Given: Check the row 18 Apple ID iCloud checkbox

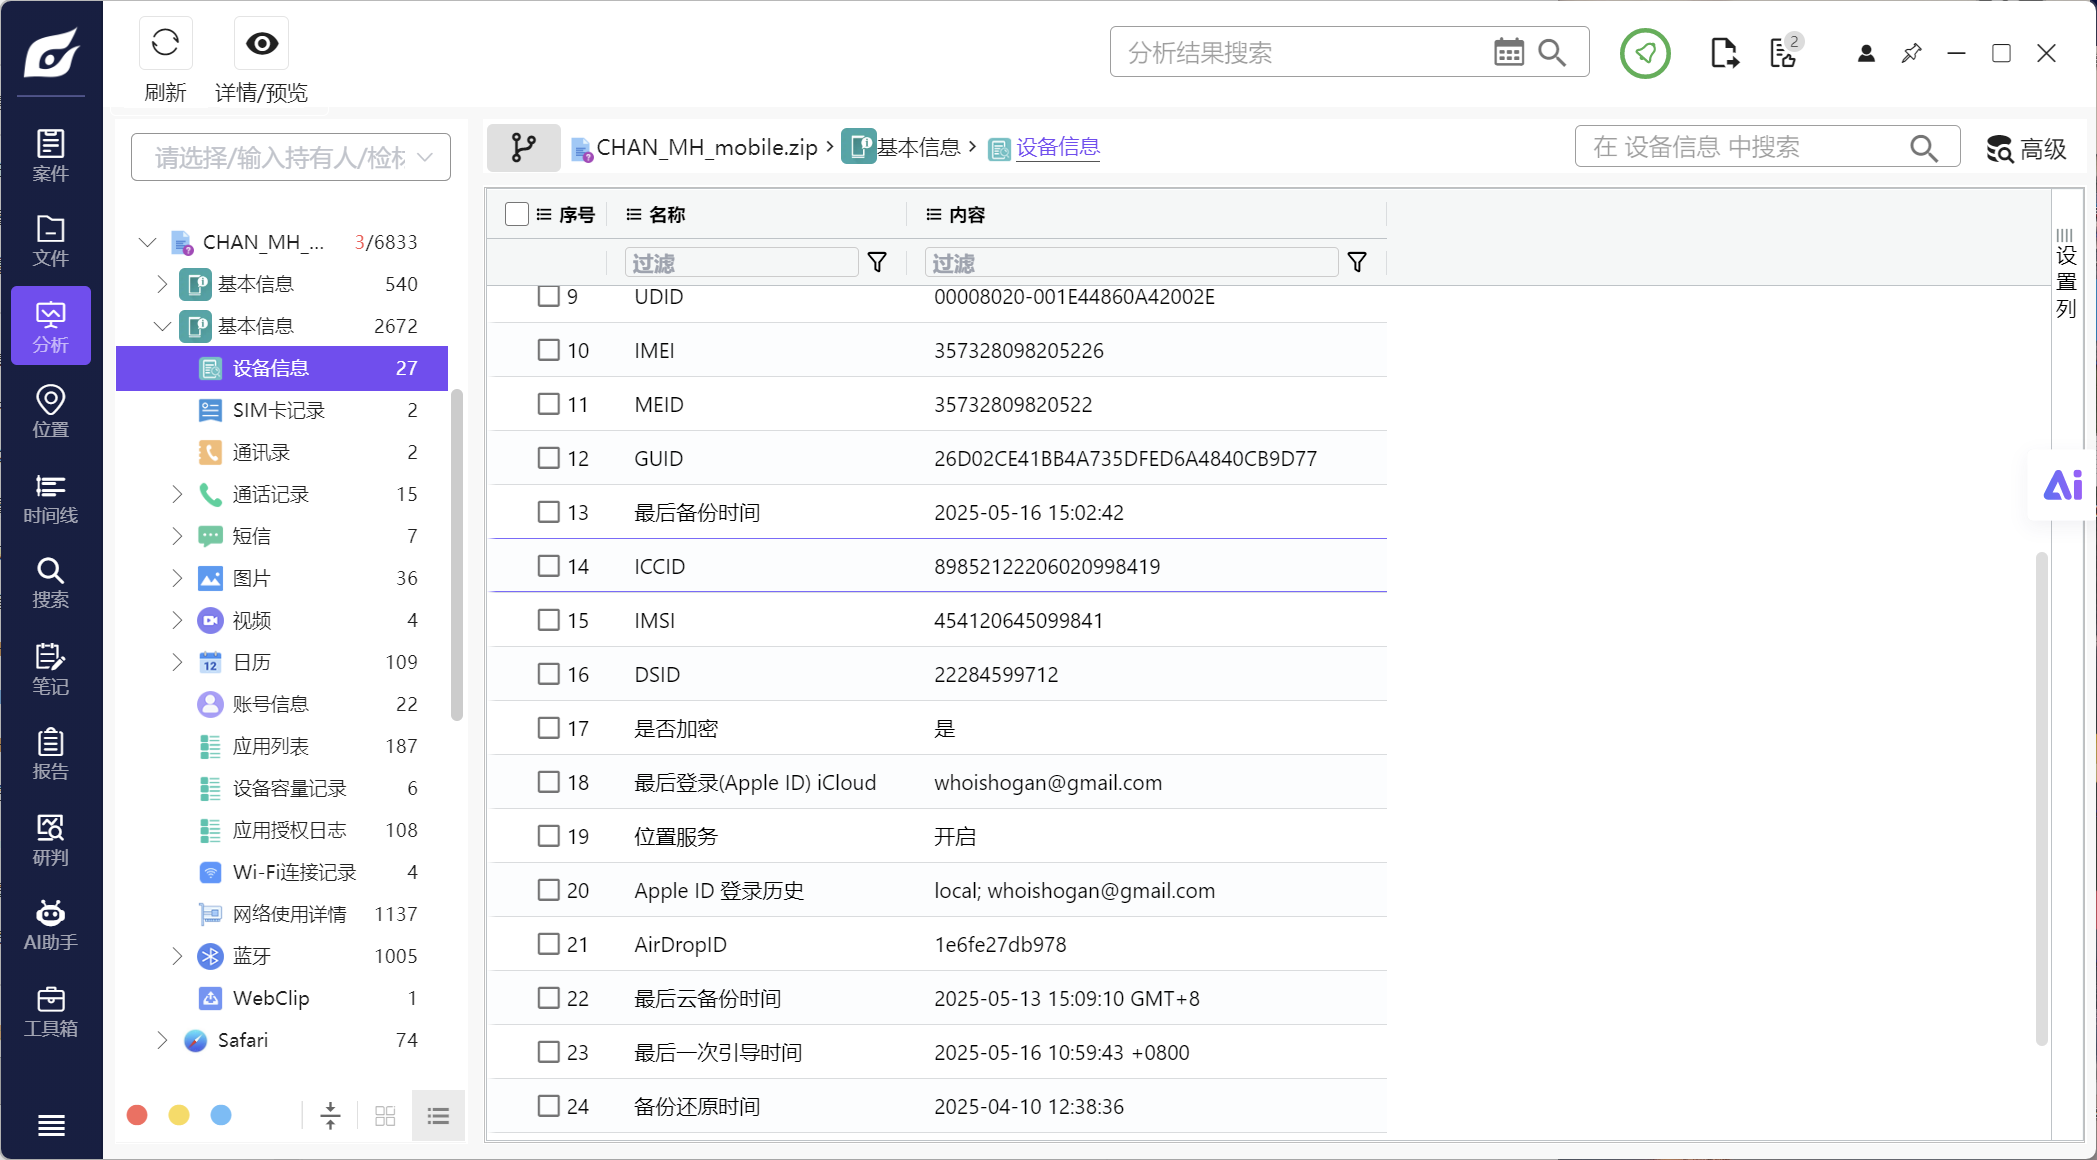Looking at the screenshot, I should coord(548,782).
